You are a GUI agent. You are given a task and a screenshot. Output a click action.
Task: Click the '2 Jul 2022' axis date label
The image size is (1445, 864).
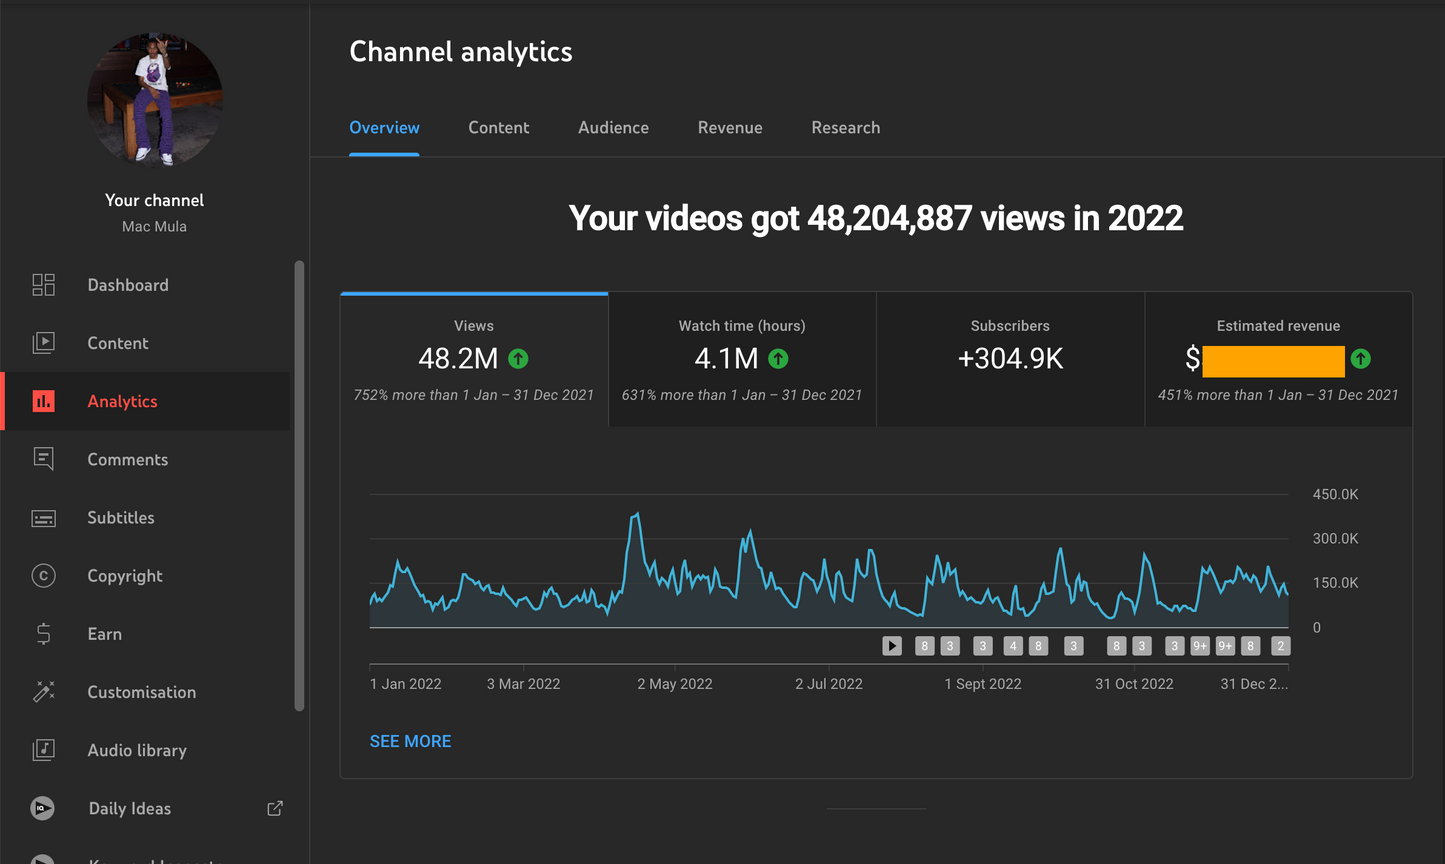pyautogui.click(x=829, y=684)
